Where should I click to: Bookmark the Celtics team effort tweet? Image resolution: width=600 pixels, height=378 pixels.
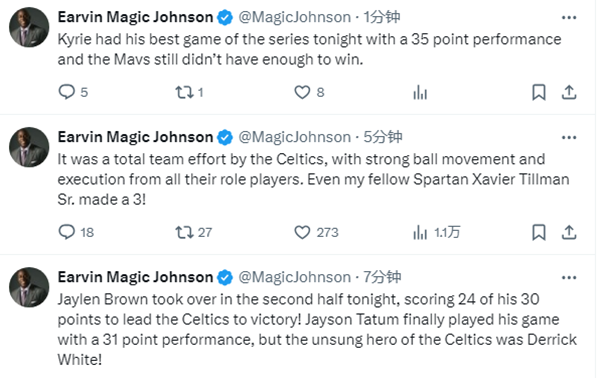coord(539,232)
